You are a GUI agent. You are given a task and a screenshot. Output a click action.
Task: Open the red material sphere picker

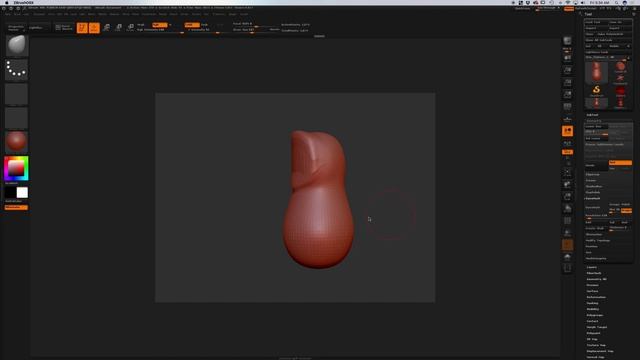point(17,142)
